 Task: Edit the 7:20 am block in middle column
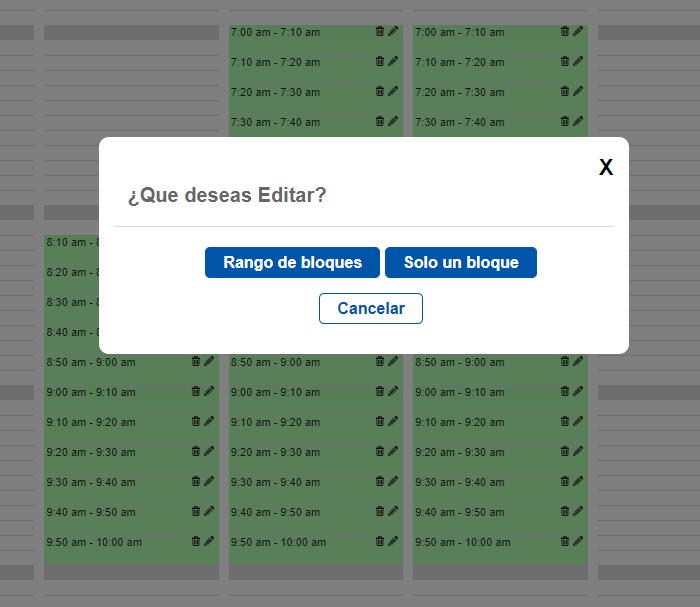(393, 91)
